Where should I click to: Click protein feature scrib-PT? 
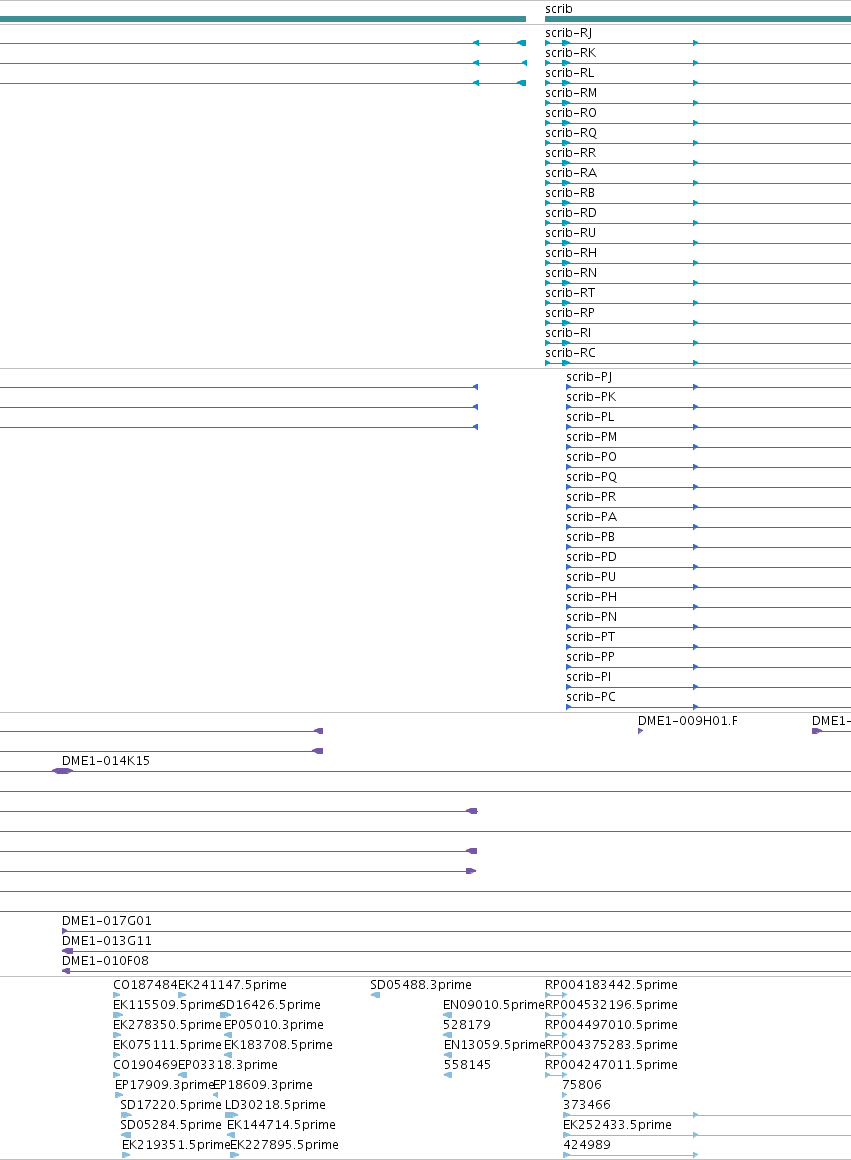coord(591,636)
